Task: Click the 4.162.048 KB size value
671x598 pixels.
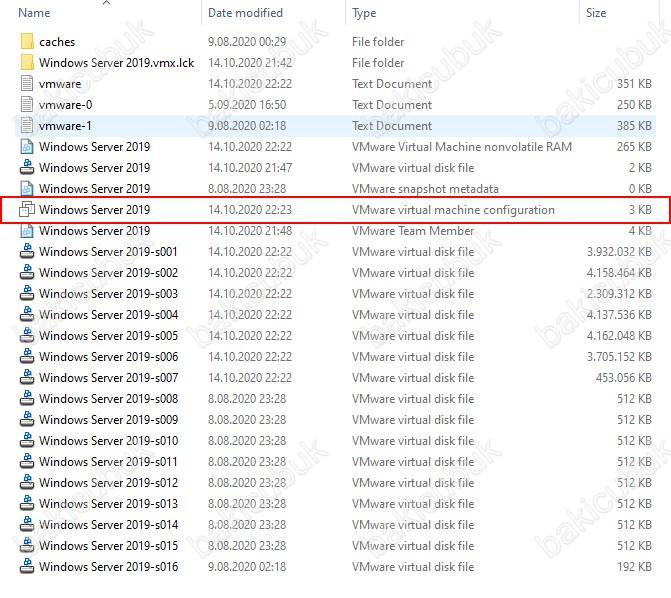Action: pos(619,336)
